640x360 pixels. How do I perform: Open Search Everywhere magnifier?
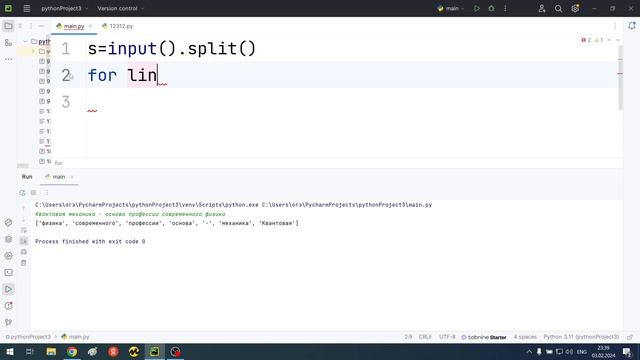click(x=558, y=8)
